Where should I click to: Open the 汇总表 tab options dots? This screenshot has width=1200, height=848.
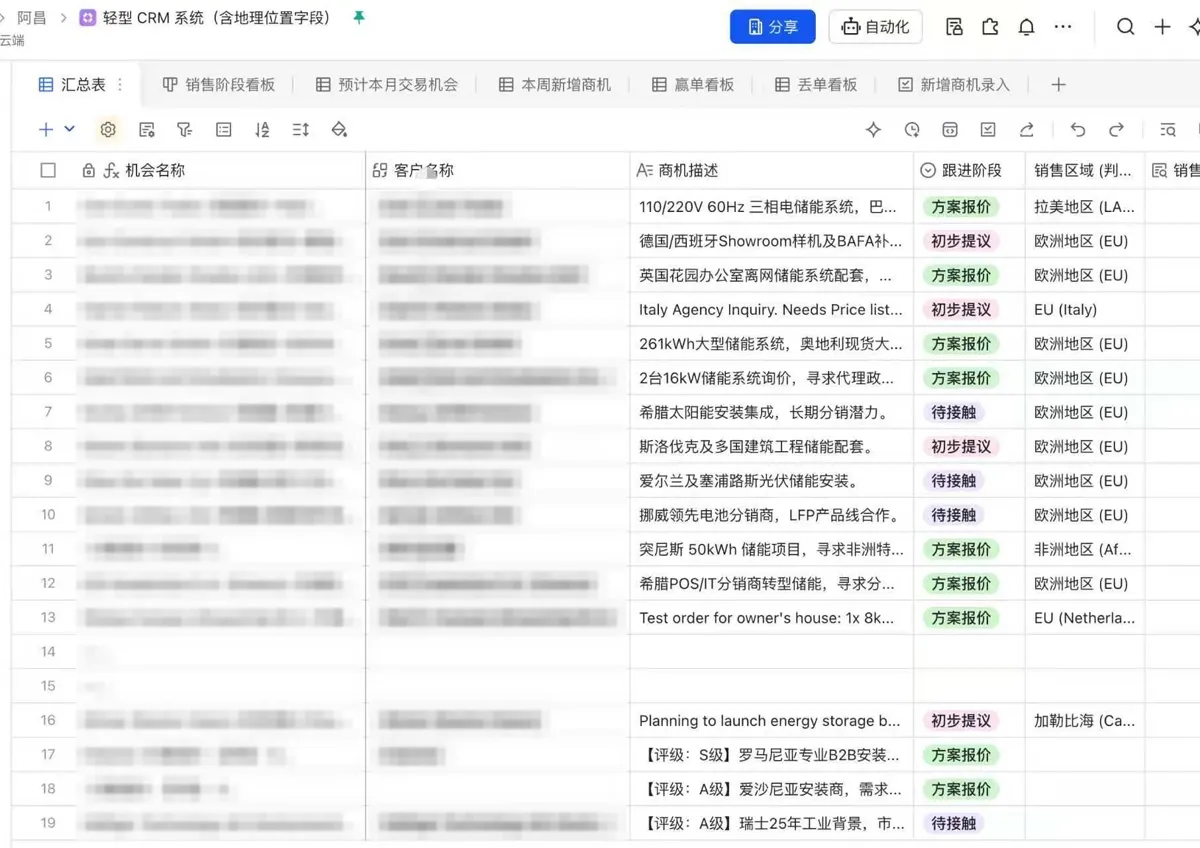[x=121, y=85]
